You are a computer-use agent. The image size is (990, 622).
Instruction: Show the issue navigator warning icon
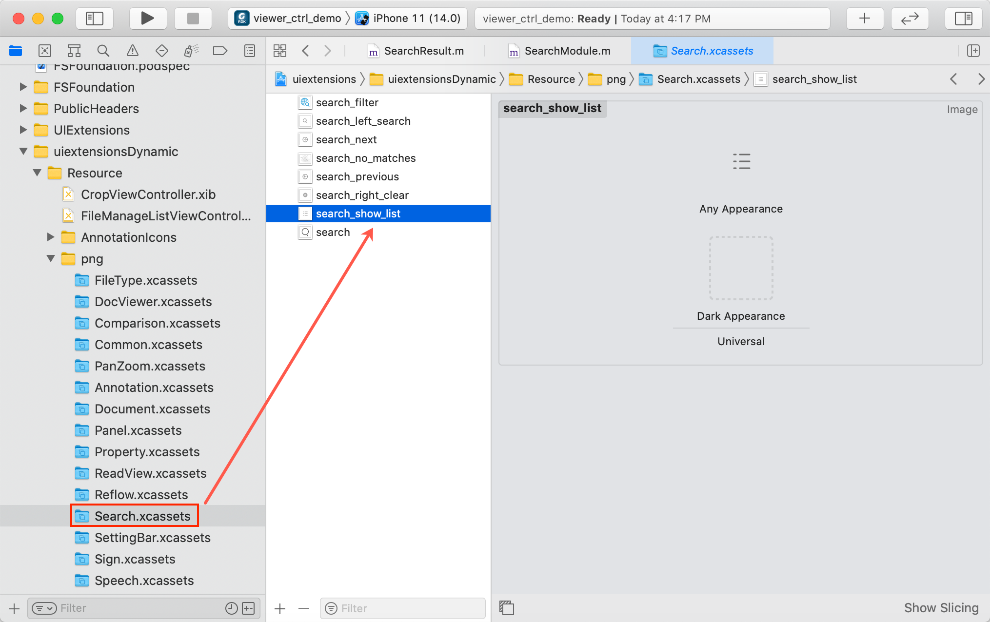pyautogui.click(x=132, y=51)
